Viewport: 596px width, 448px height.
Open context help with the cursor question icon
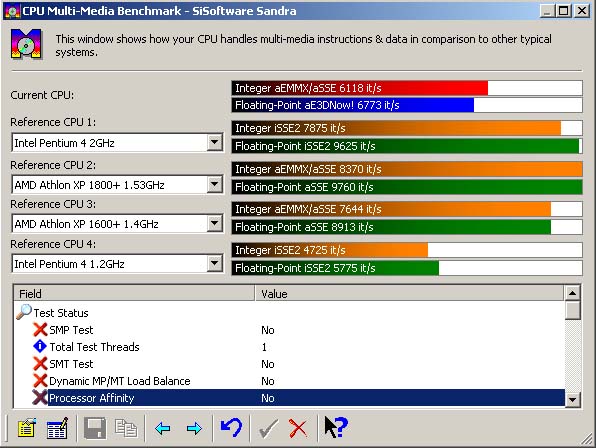336,427
